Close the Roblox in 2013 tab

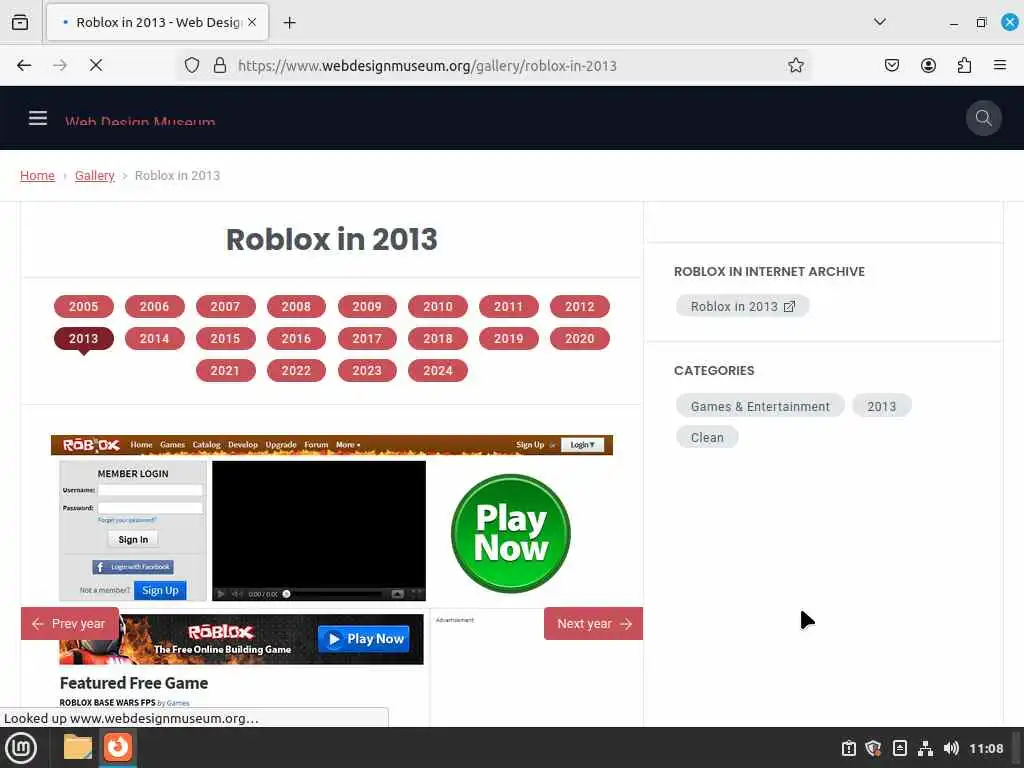coord(252,22)
